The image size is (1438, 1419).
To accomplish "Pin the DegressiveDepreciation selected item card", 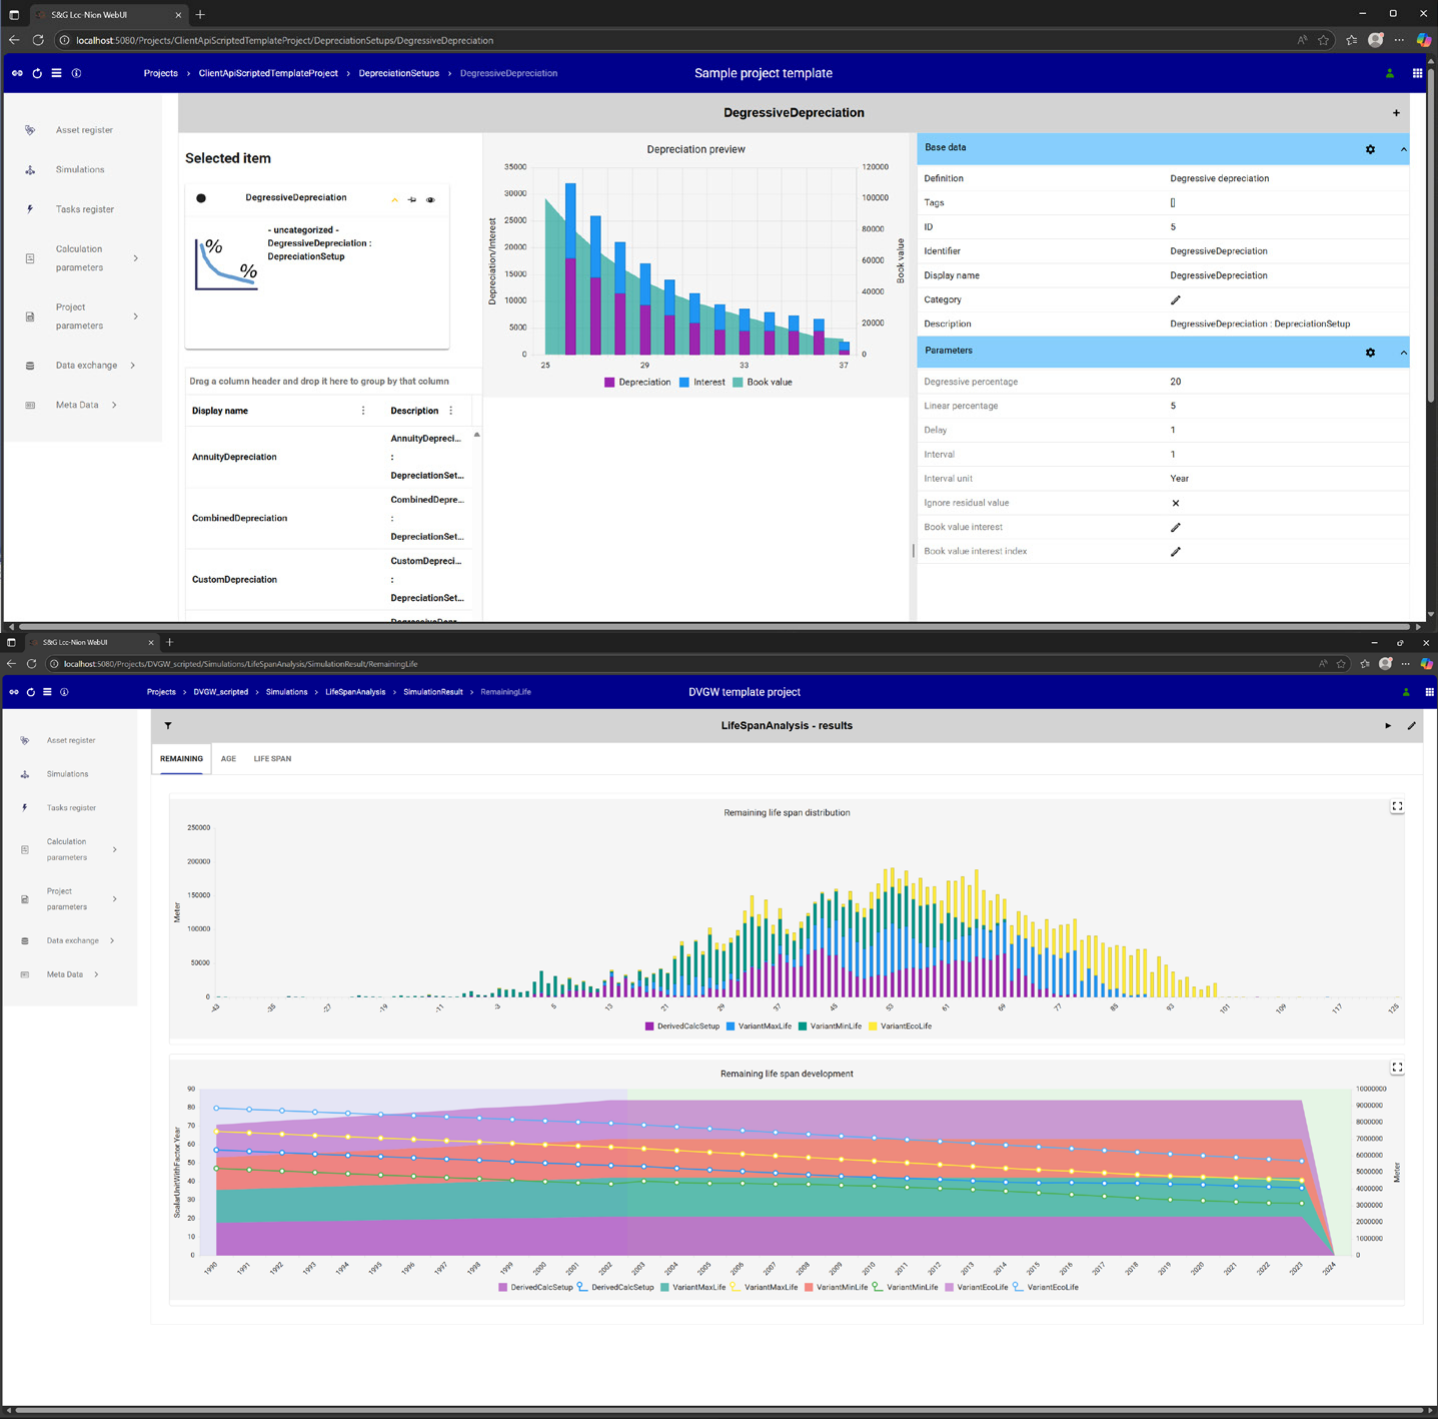I will tap(412, 199).
